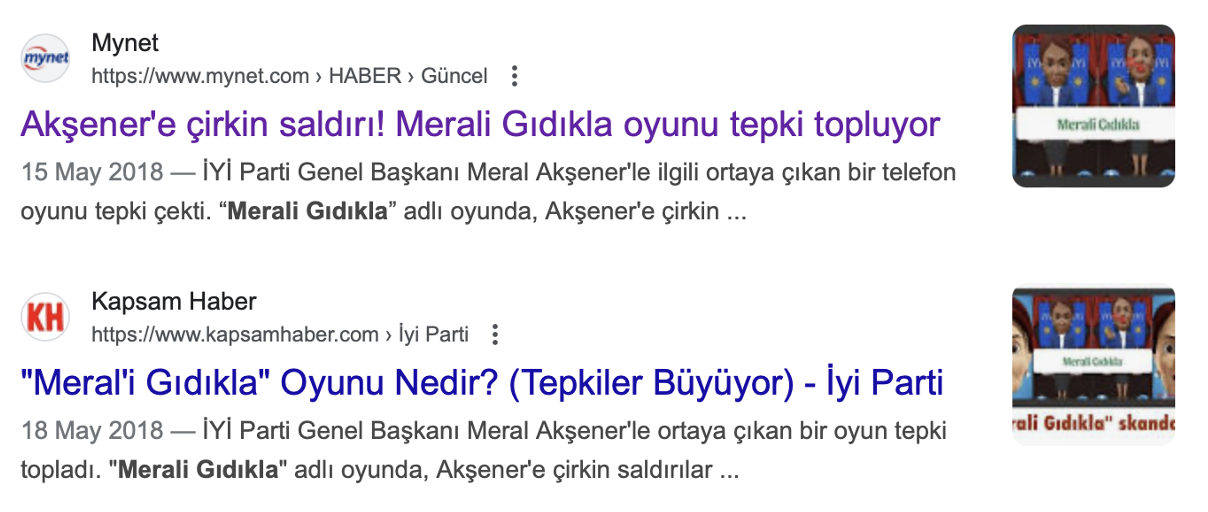Click bold "Merali Gıdıkla" in the Mynet snippet
Image resolution: width=1208 pixels, height=512 pixels.
308,213
